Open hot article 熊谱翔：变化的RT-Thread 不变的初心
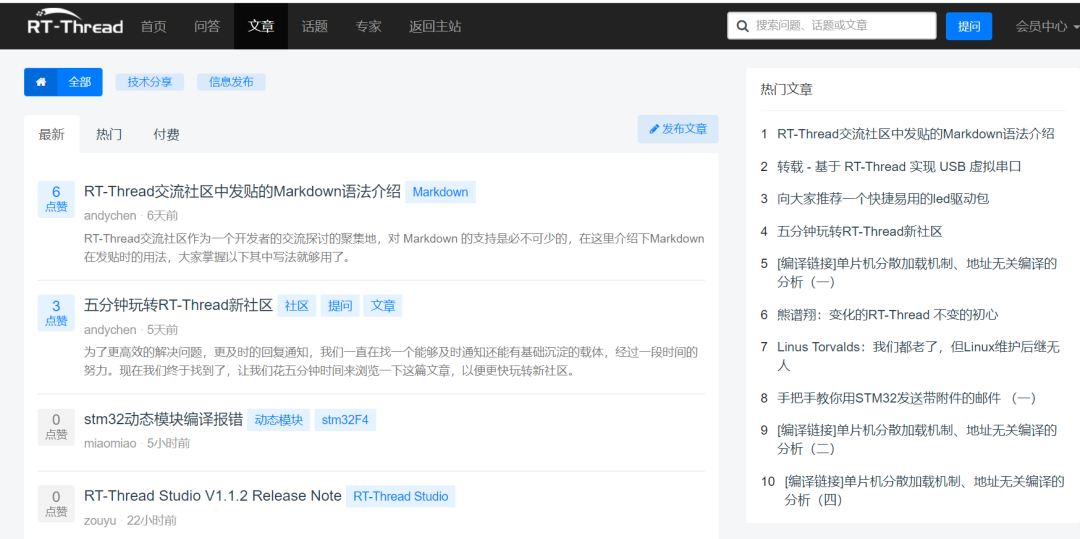The image size is (1080, 539). [x=887, y=315]
